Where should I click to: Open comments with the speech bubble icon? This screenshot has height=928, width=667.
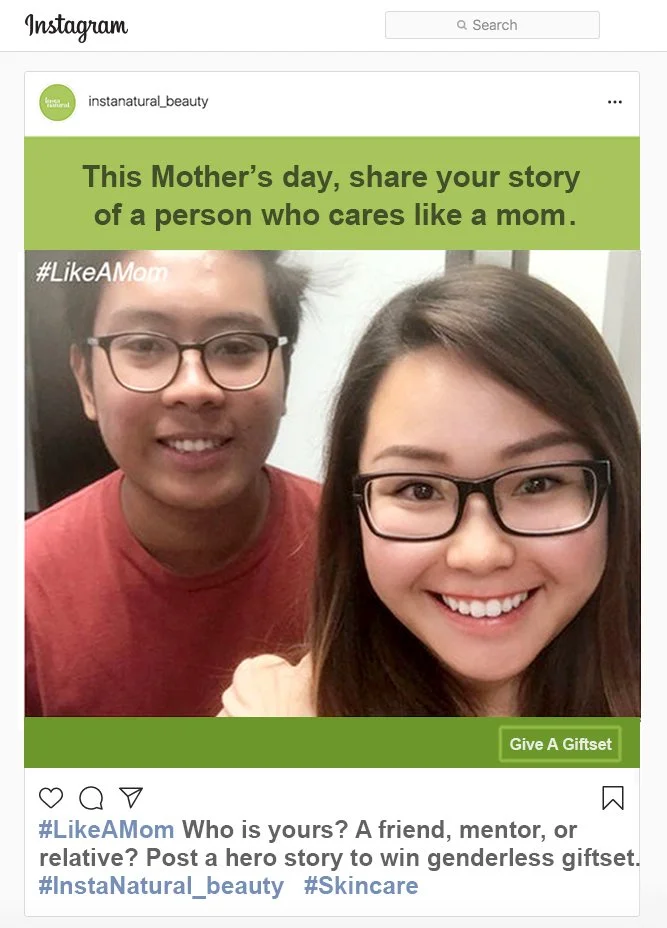[91, 798]
